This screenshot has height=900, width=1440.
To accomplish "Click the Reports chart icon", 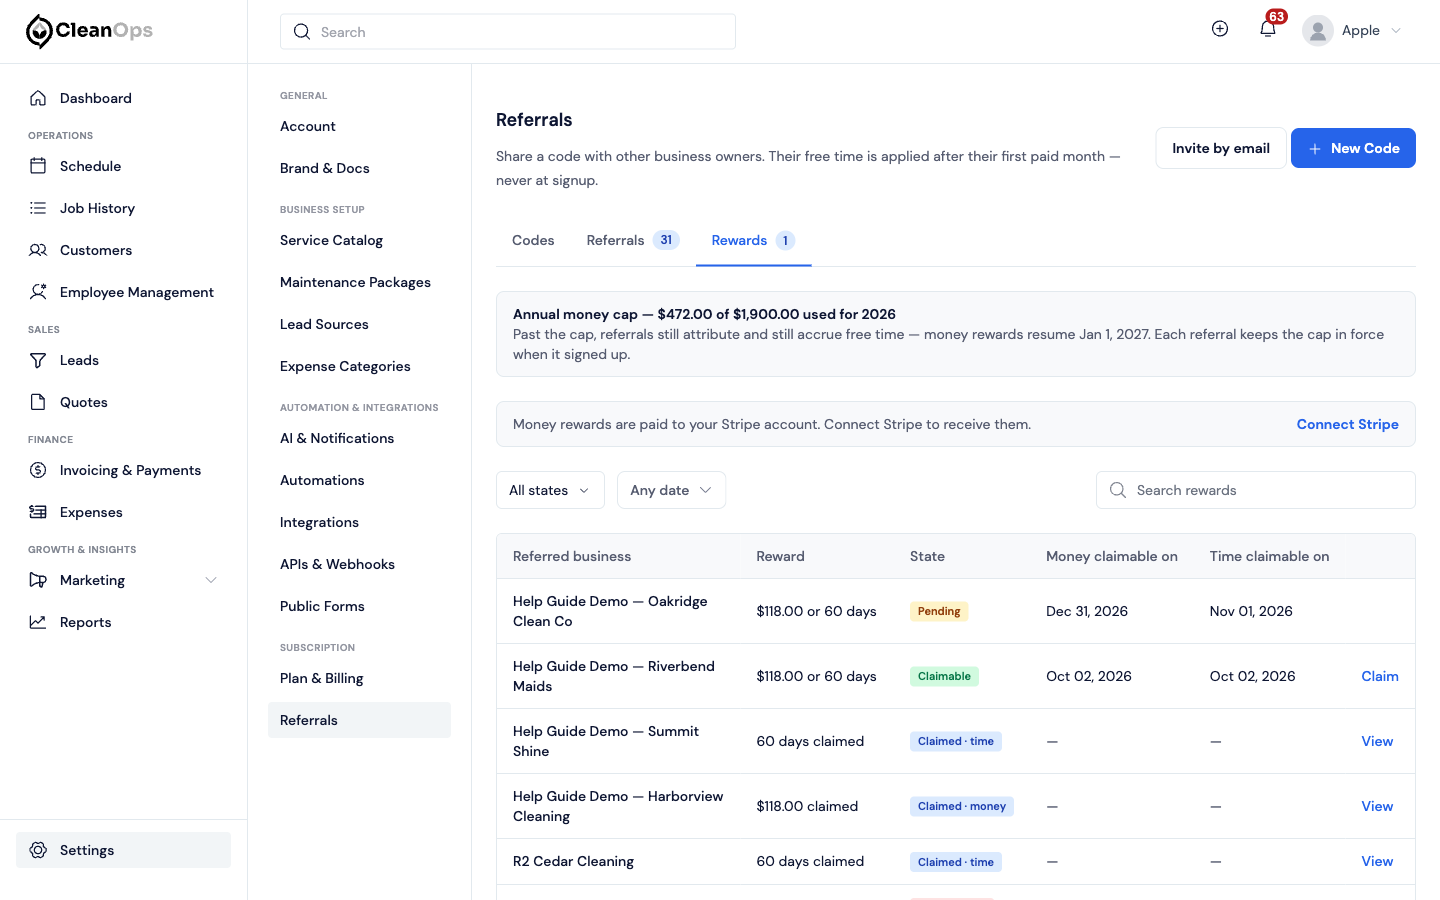I will [x=38, y=622].
